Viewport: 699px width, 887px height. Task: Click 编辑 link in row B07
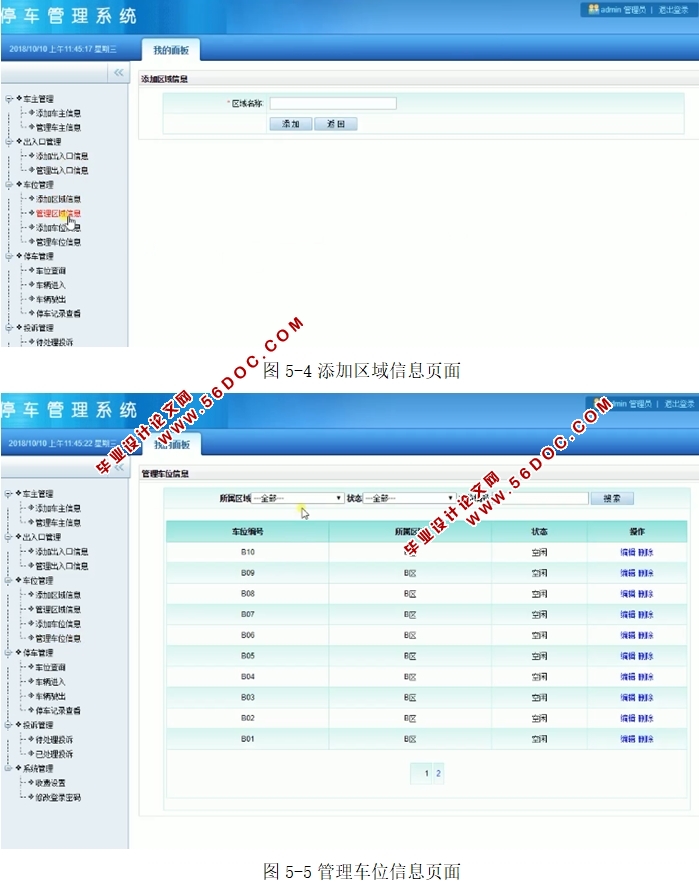[x=628, y=614]
